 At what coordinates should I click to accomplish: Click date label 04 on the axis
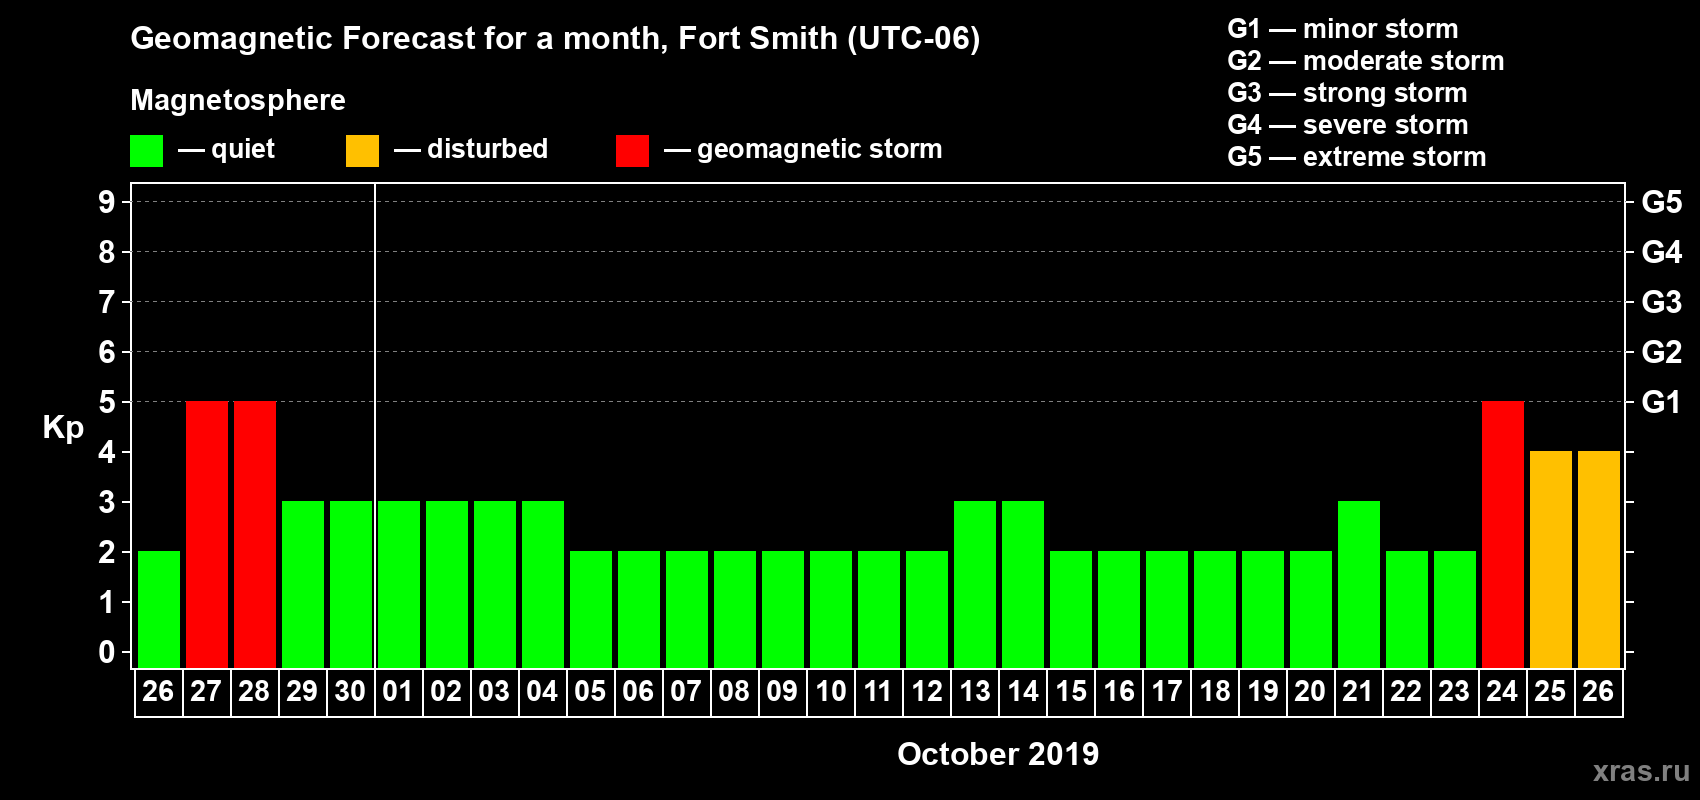click(x=542, y=692)
